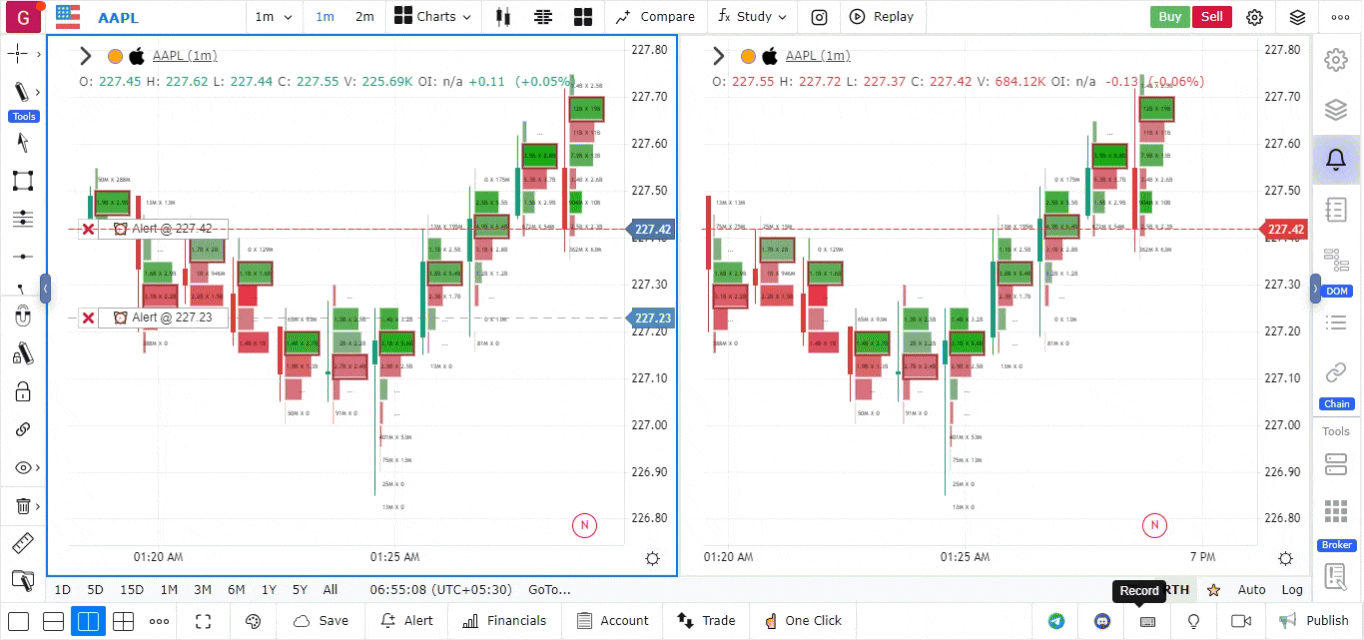Open the alerts bell in right sidebar
Screen dimensions: 1364x640
(1335, 159)
